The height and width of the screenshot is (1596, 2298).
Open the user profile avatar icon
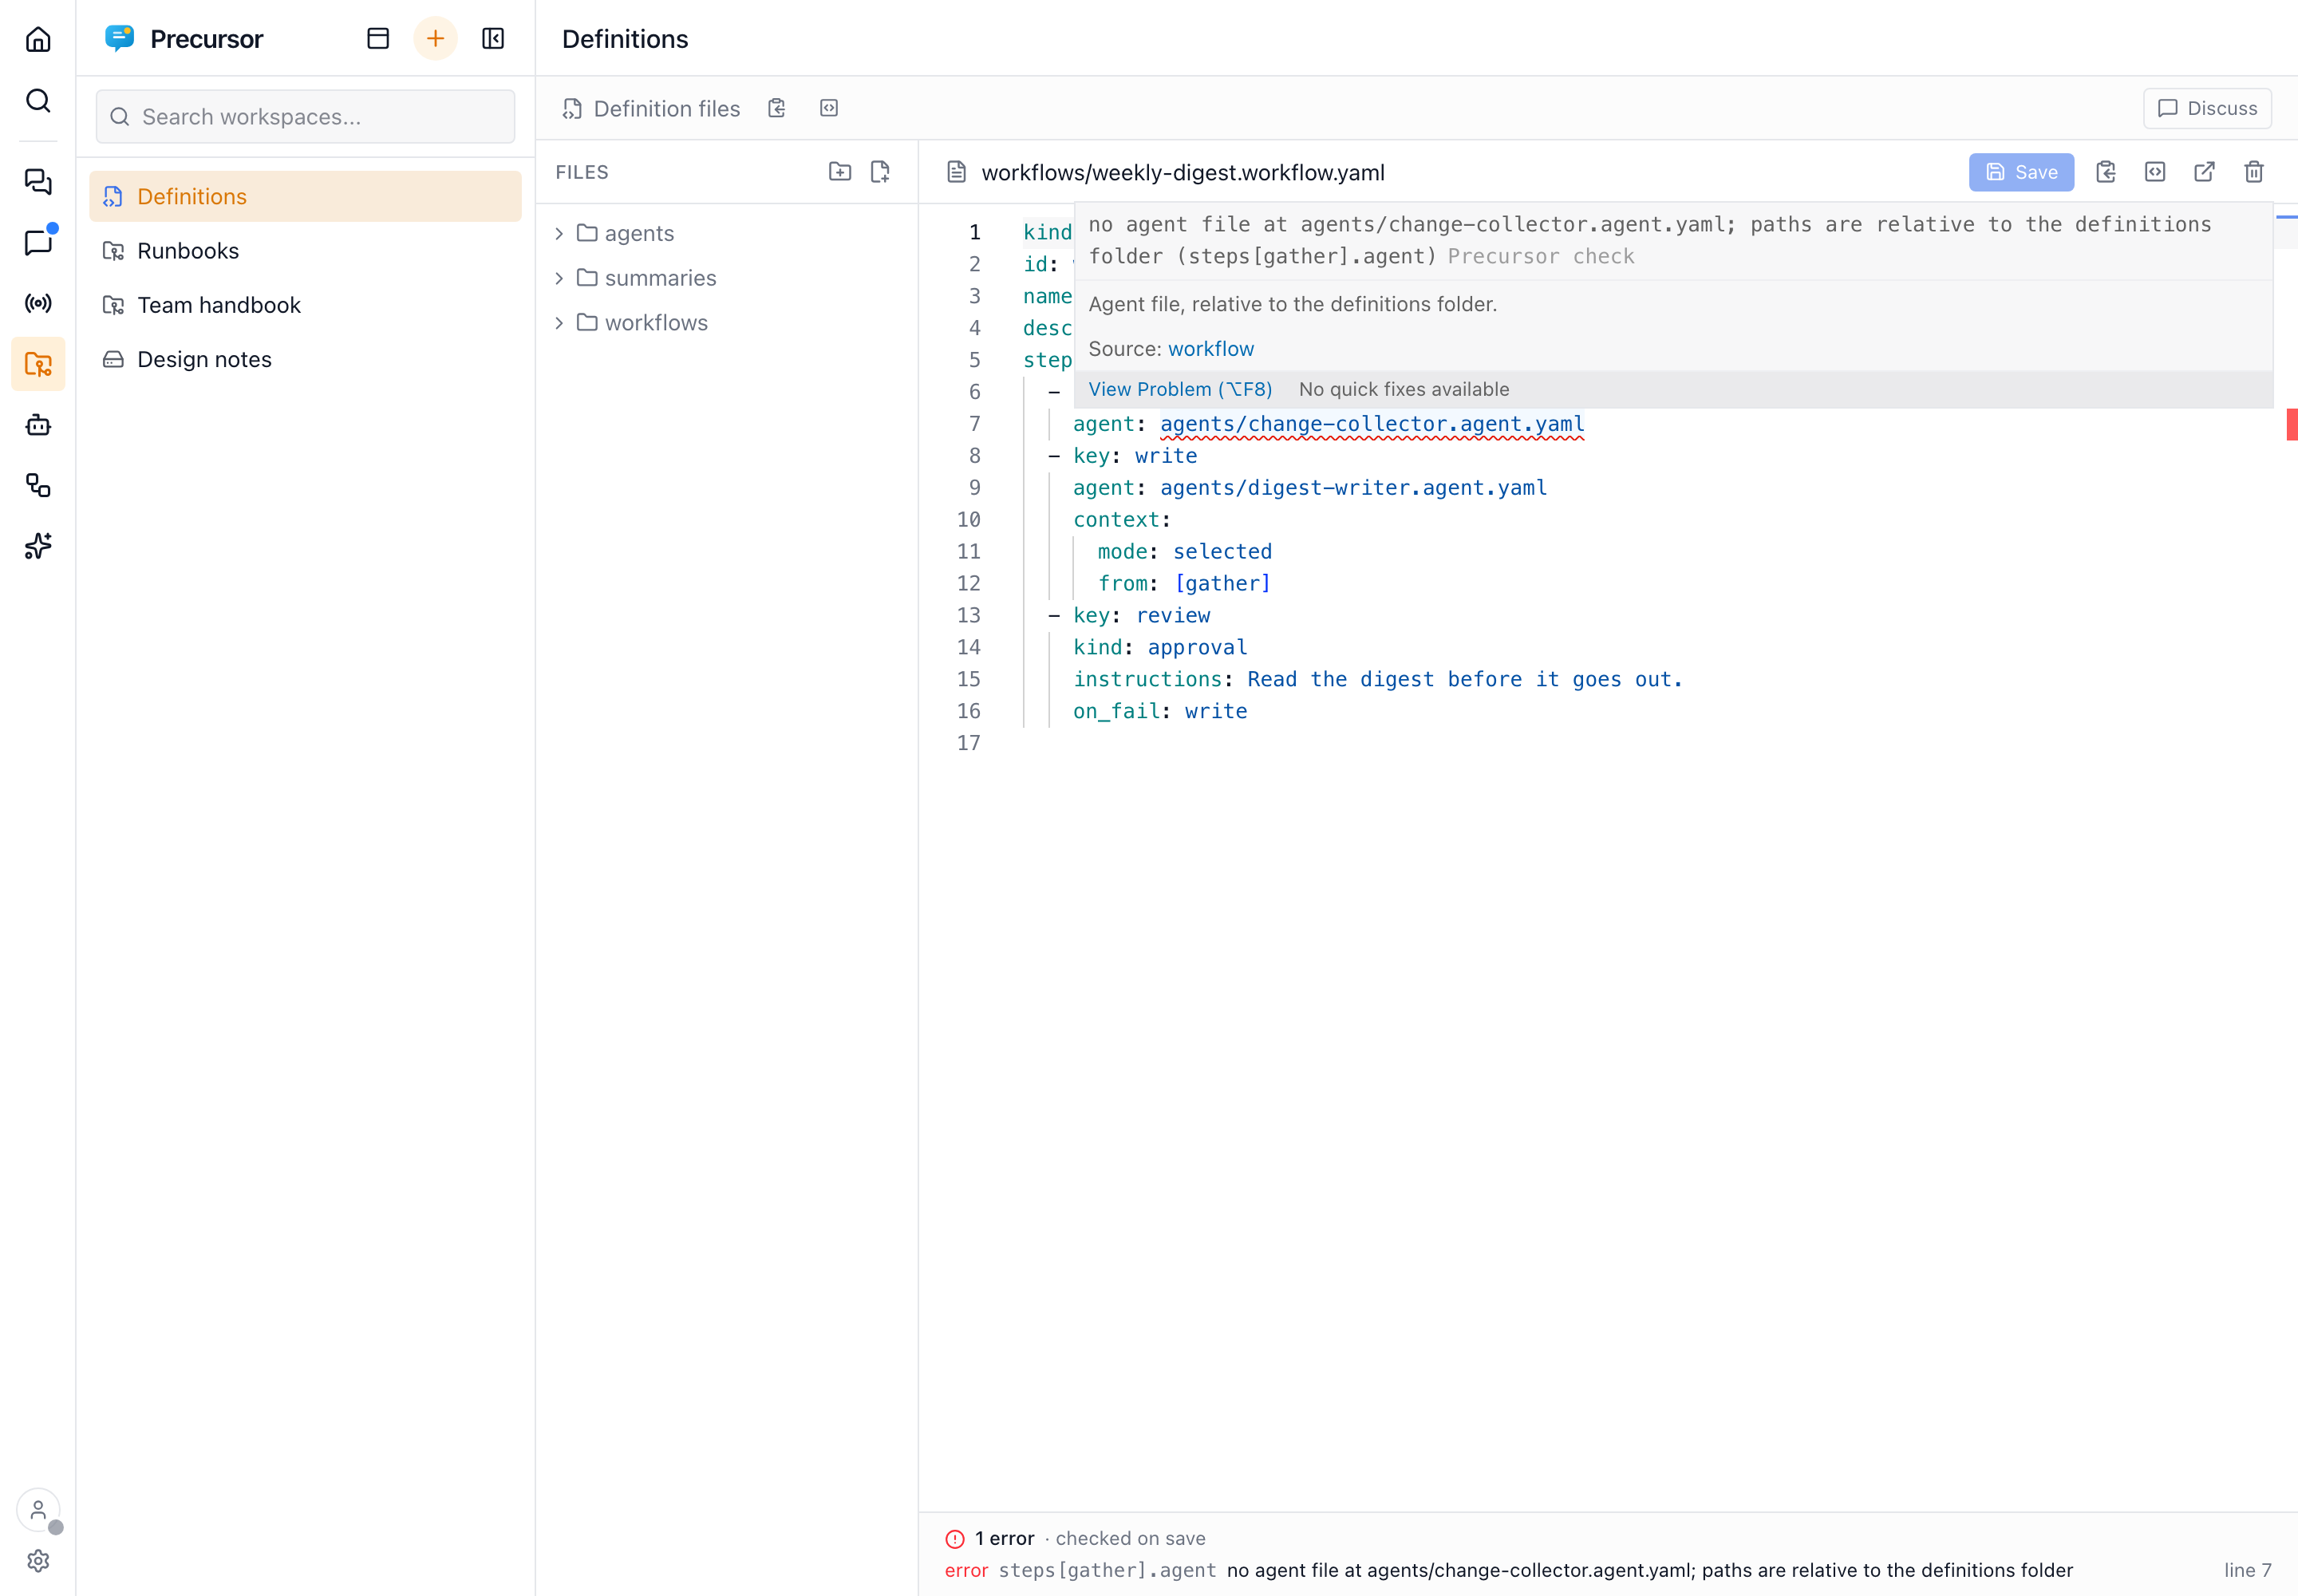point(38,1510)
